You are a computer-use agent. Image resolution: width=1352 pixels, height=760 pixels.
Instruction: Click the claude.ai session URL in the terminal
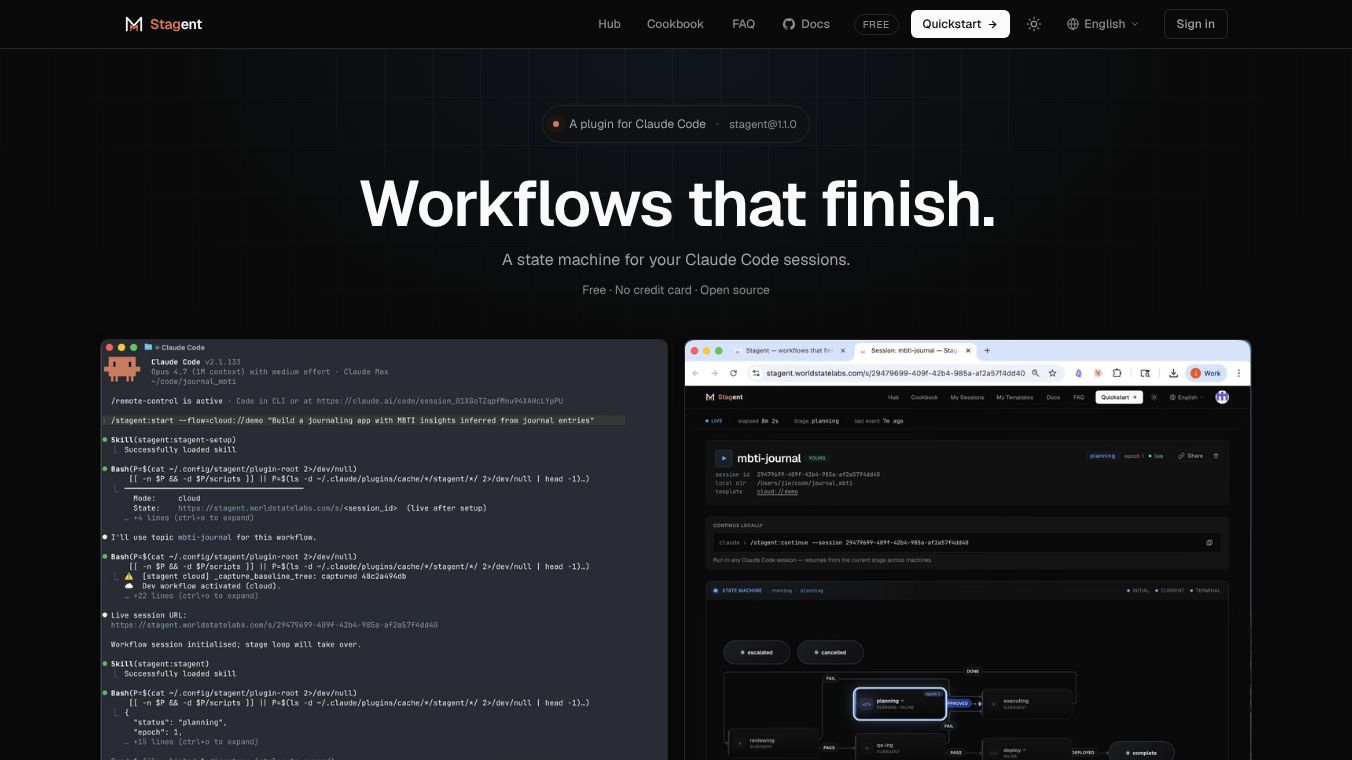point(440,401)
